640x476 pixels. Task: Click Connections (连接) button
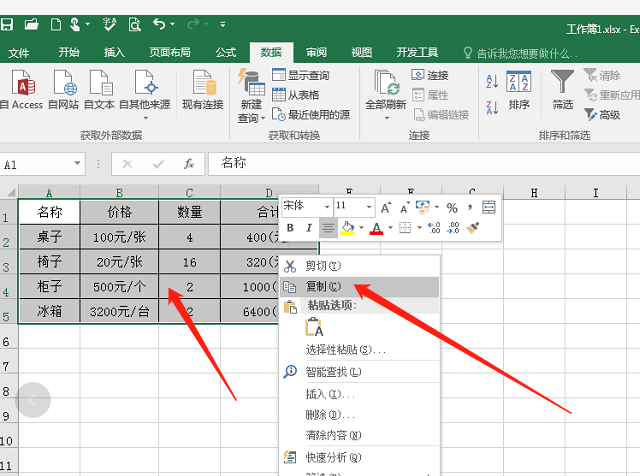tap(430, 75)
